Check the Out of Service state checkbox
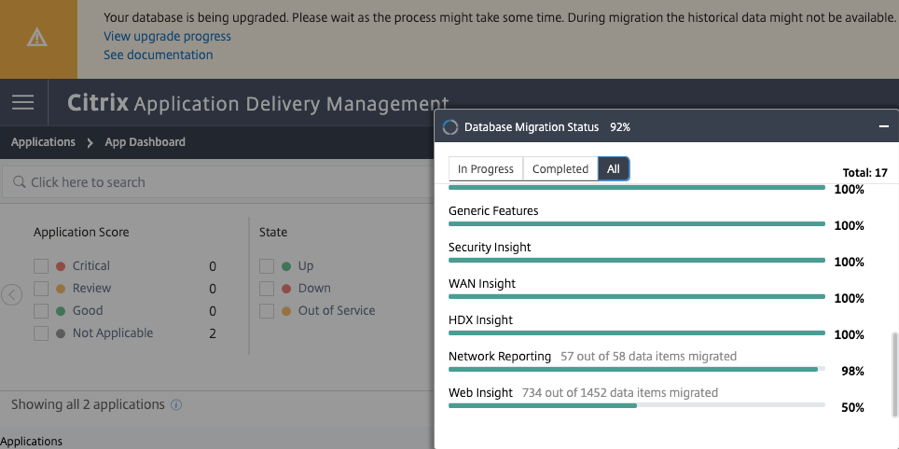 267,311
